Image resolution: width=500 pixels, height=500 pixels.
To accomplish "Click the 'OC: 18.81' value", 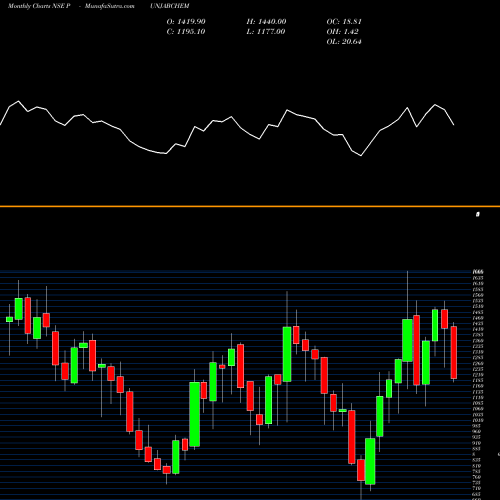I will pos(344,22).
